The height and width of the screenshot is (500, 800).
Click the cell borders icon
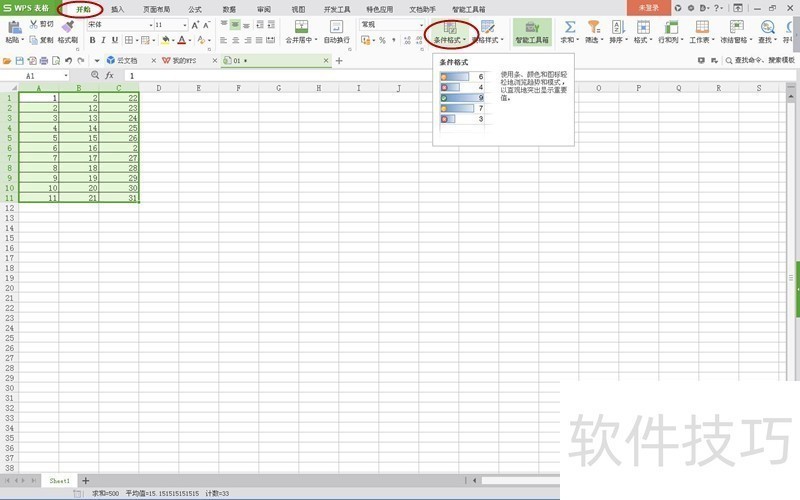click(129, 40)
